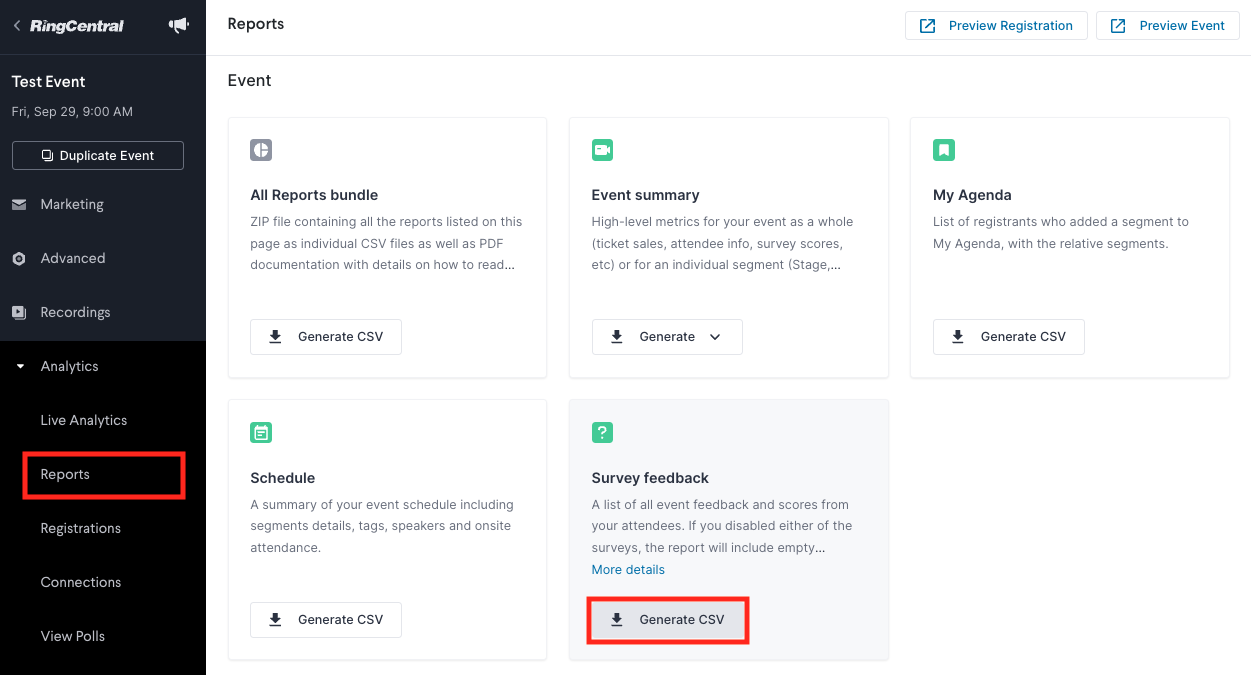Click the Survey feedback question mark icon

(x=602, y=433)
